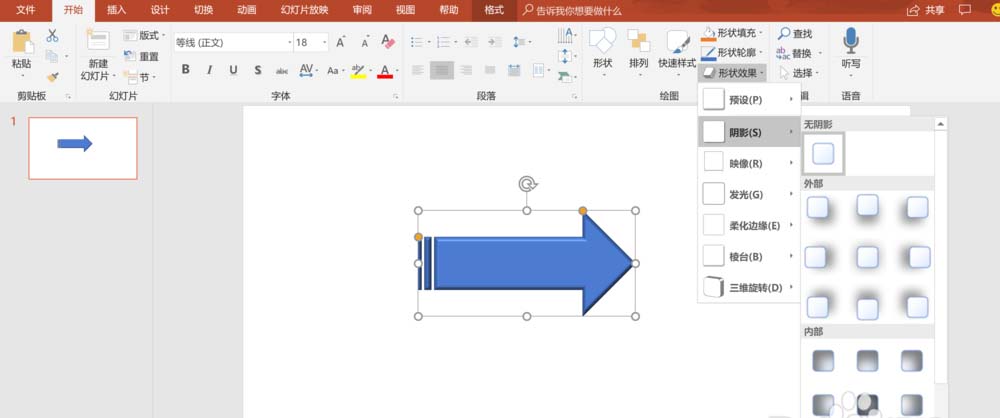Screen dimensions: 1000x418
Task: Switch to Insert (插入) tab
Action: pyautogui.click(x=117, y=10)
